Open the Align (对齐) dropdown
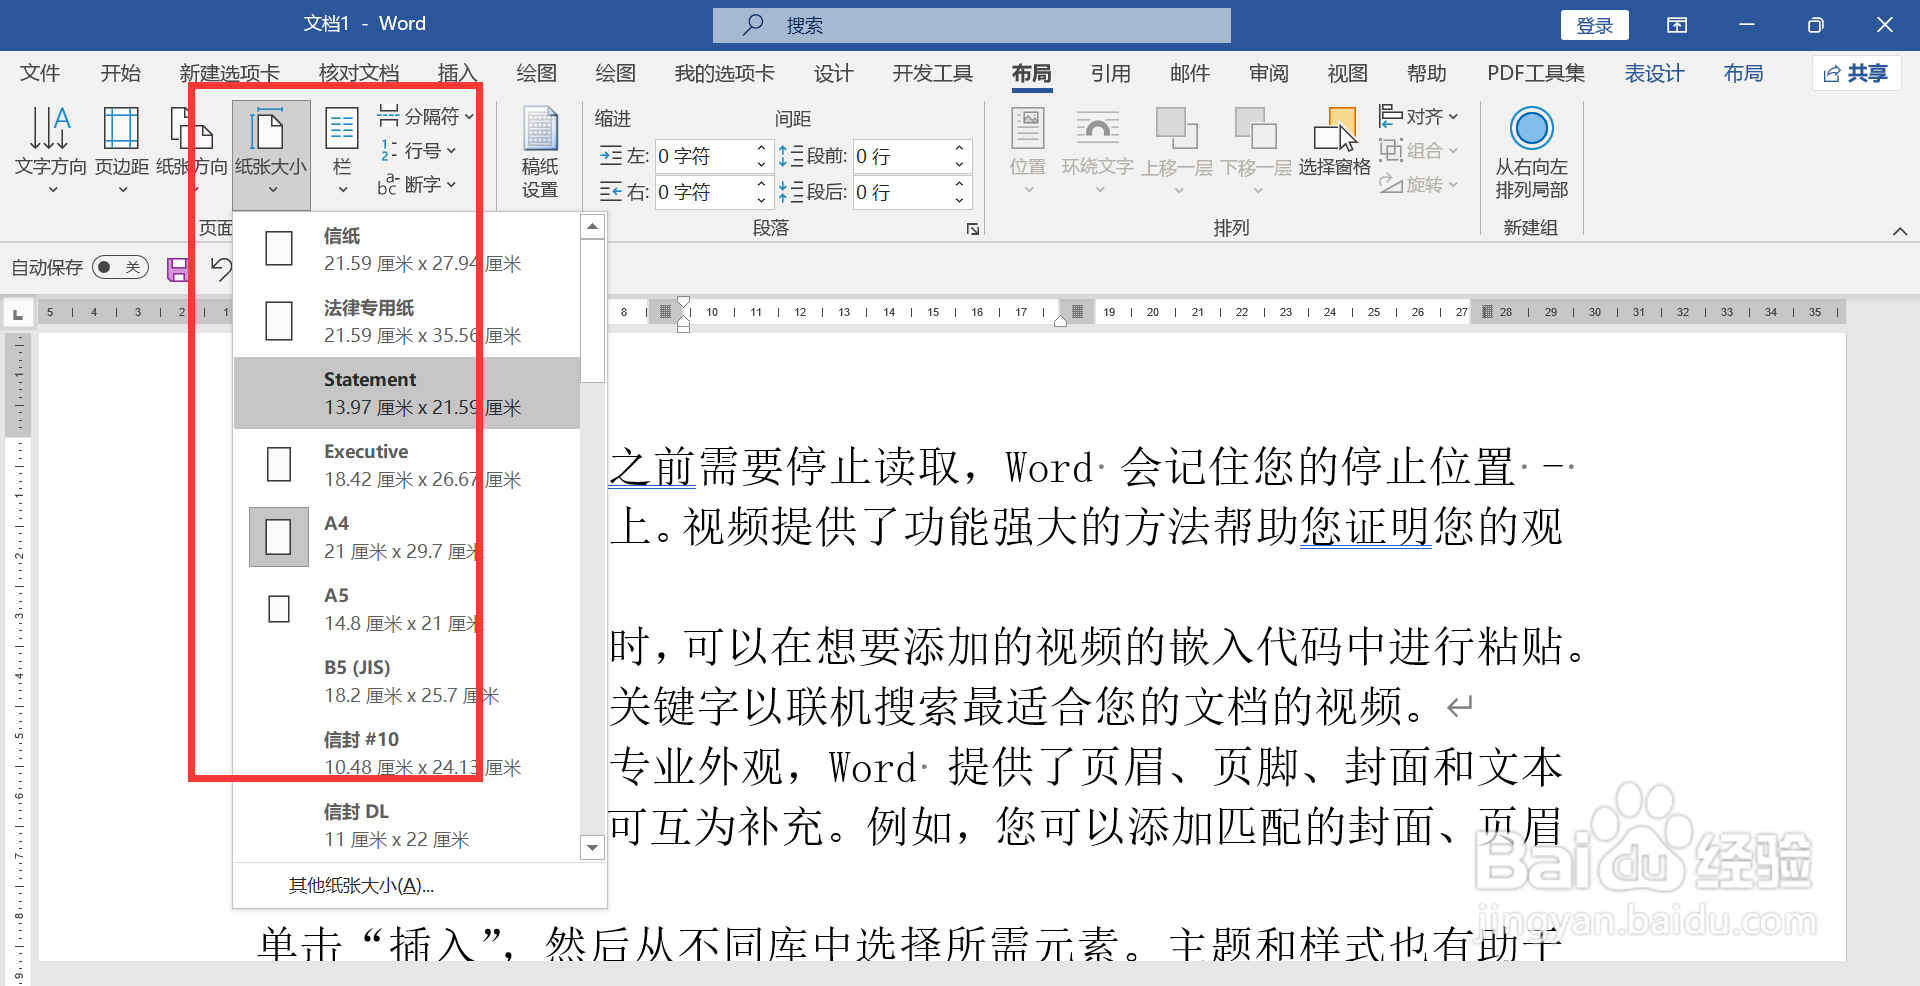1920x986 pixels. pos(1419,117)
